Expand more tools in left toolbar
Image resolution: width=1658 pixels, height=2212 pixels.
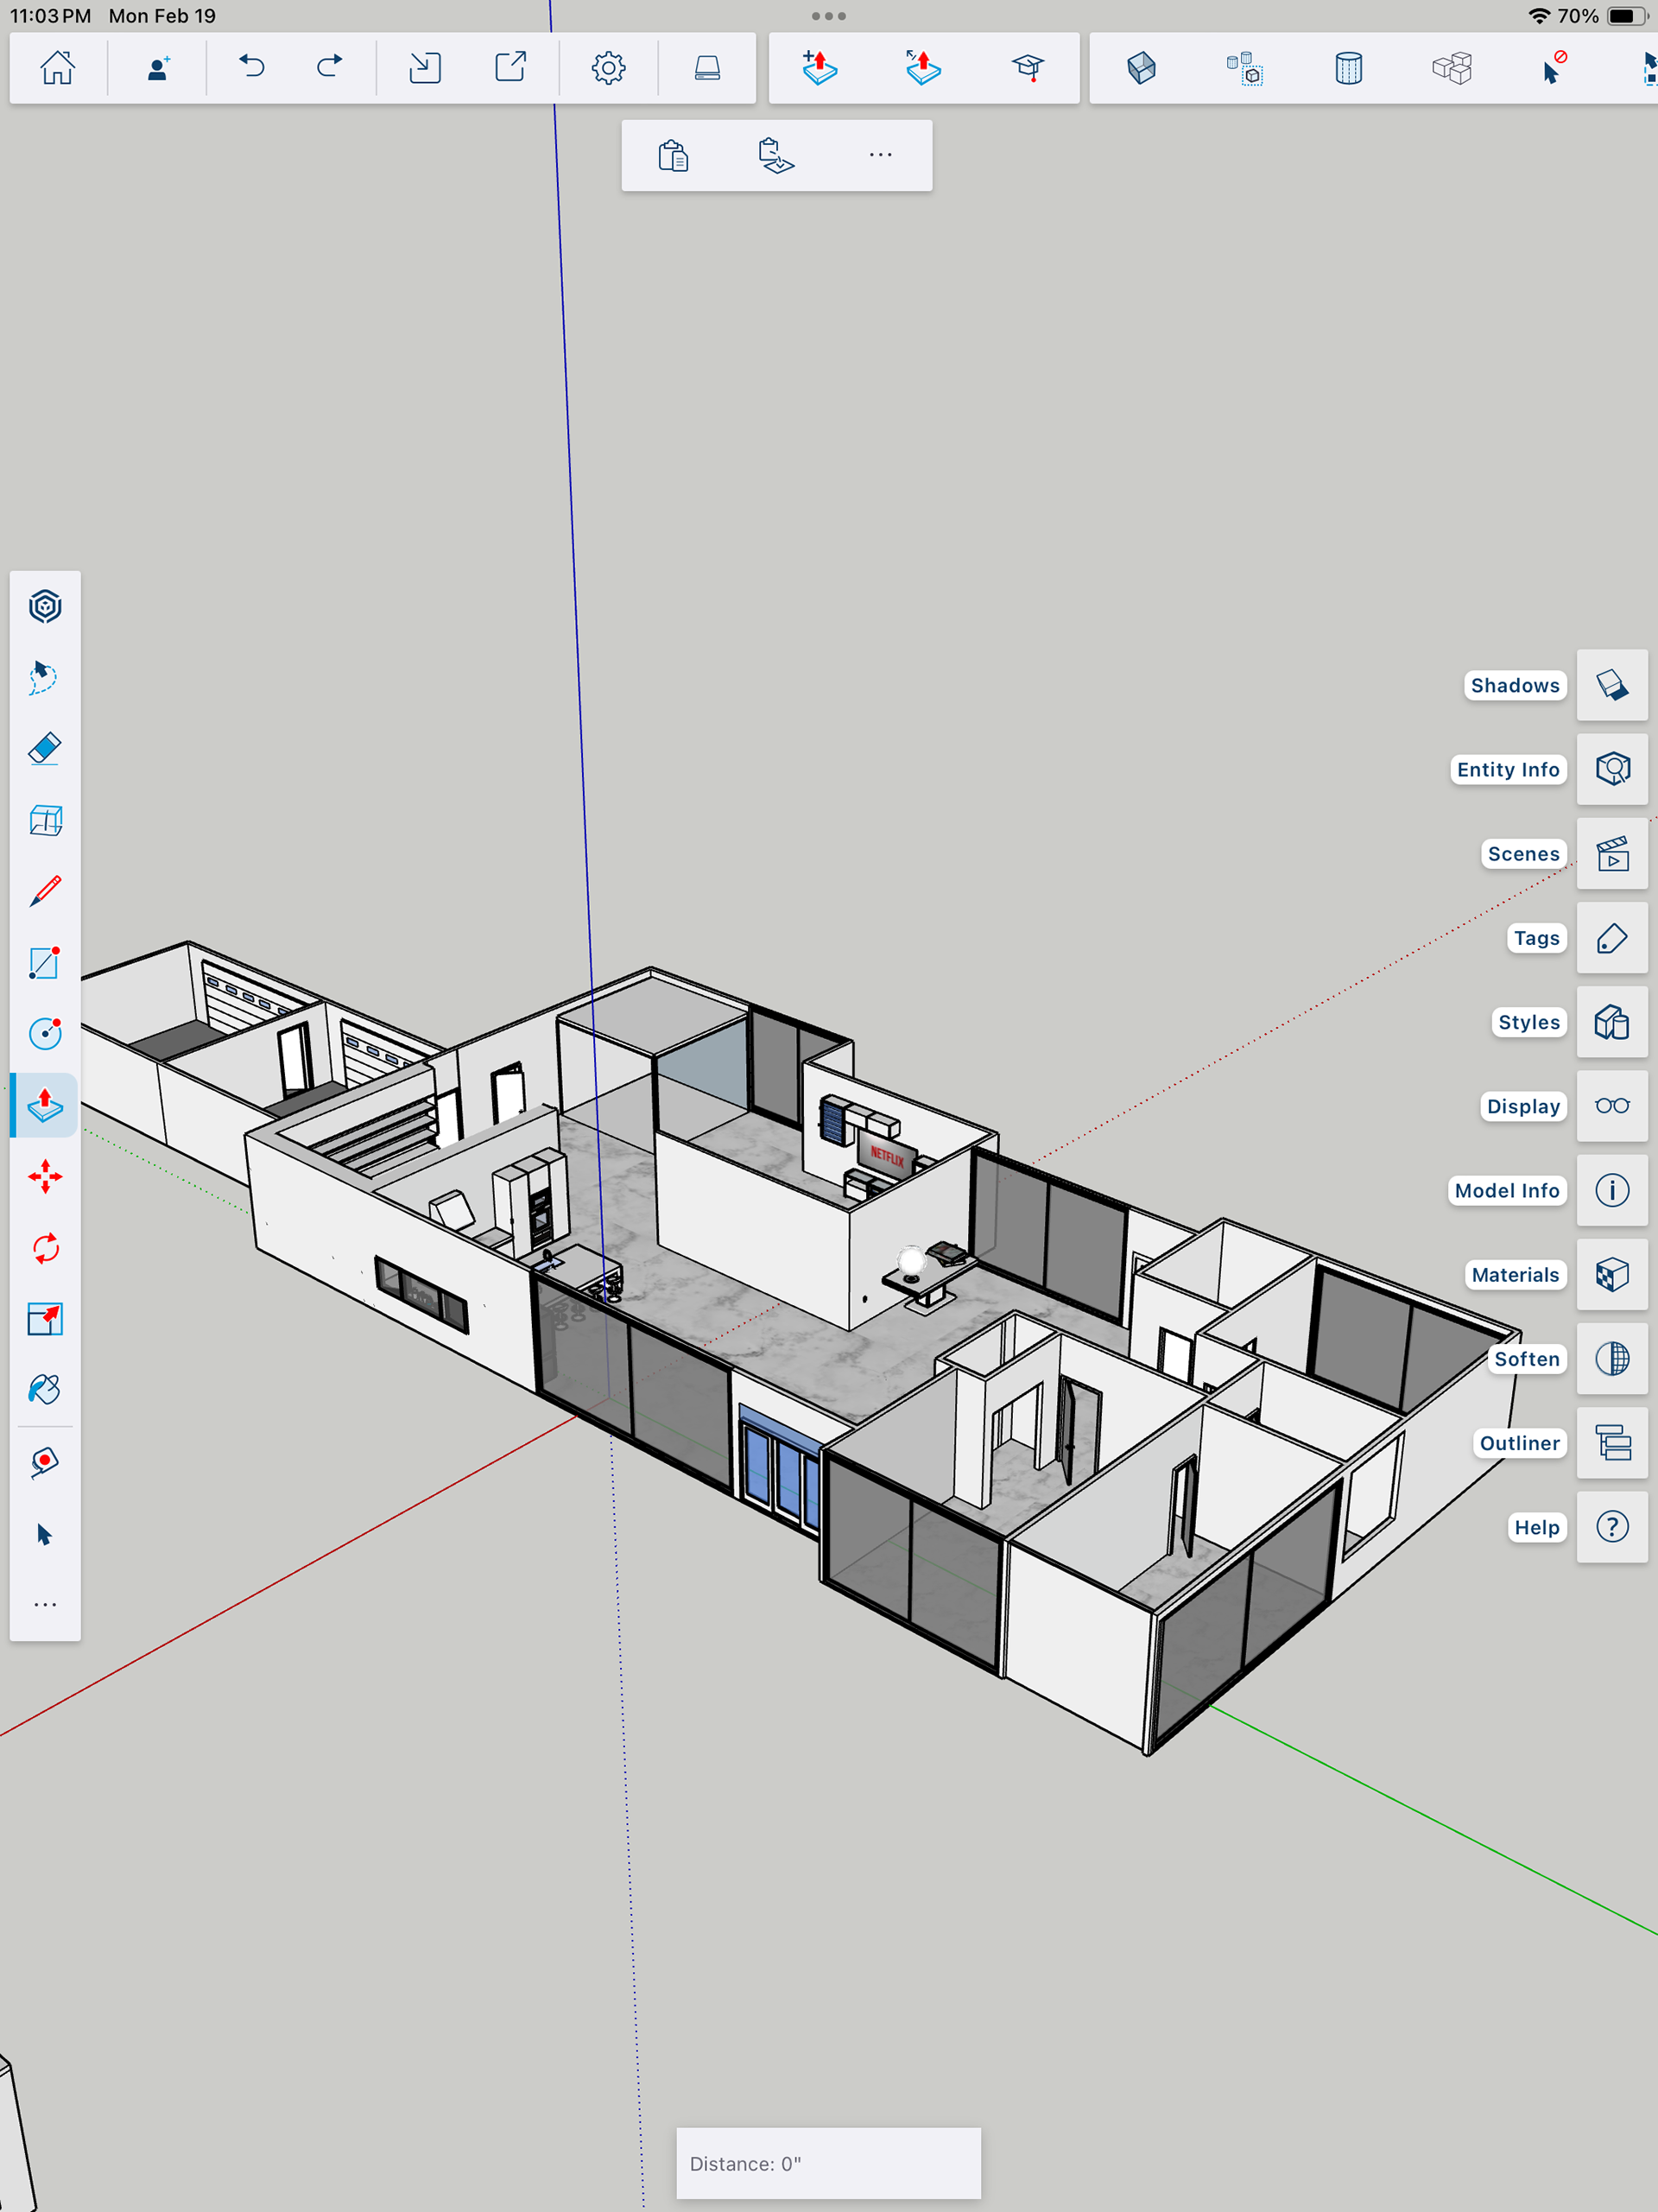point(45,1604)
